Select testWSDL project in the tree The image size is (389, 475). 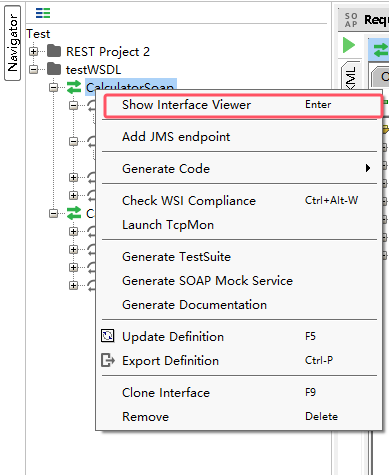click(94, 70)
